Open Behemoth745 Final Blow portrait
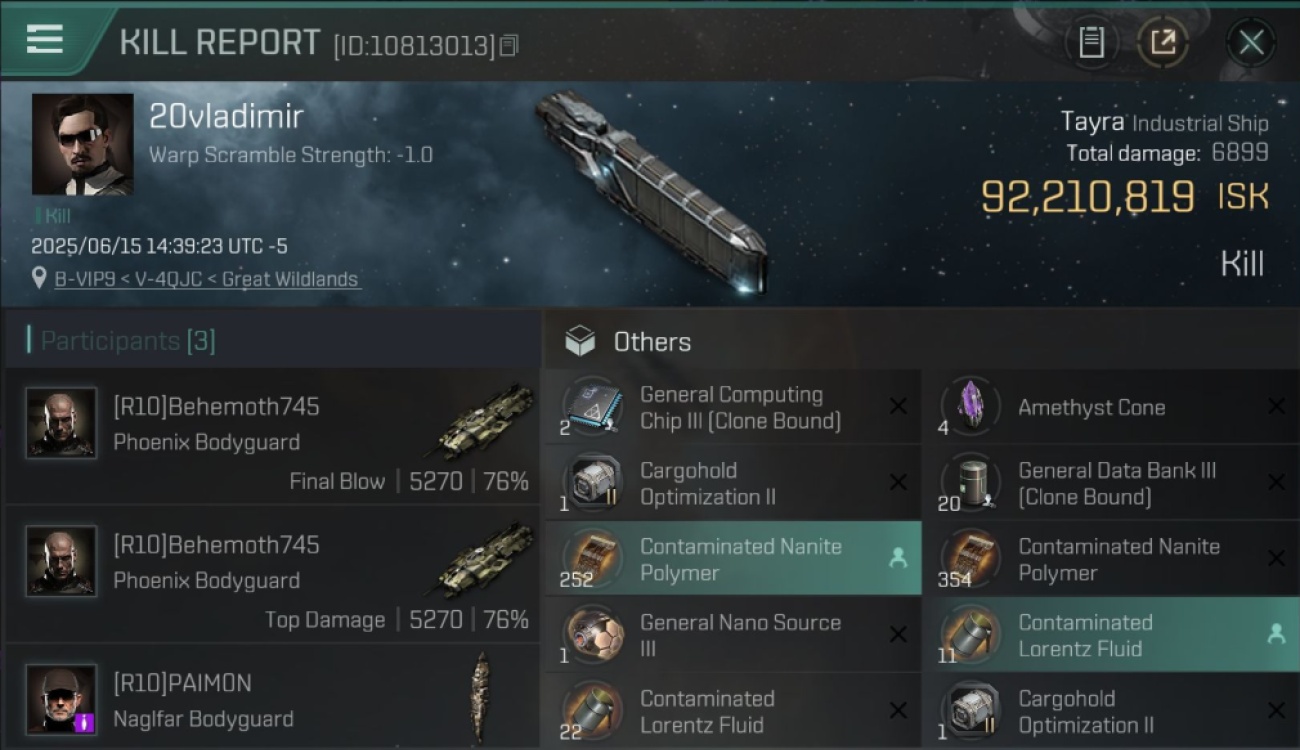 point(61,423)
